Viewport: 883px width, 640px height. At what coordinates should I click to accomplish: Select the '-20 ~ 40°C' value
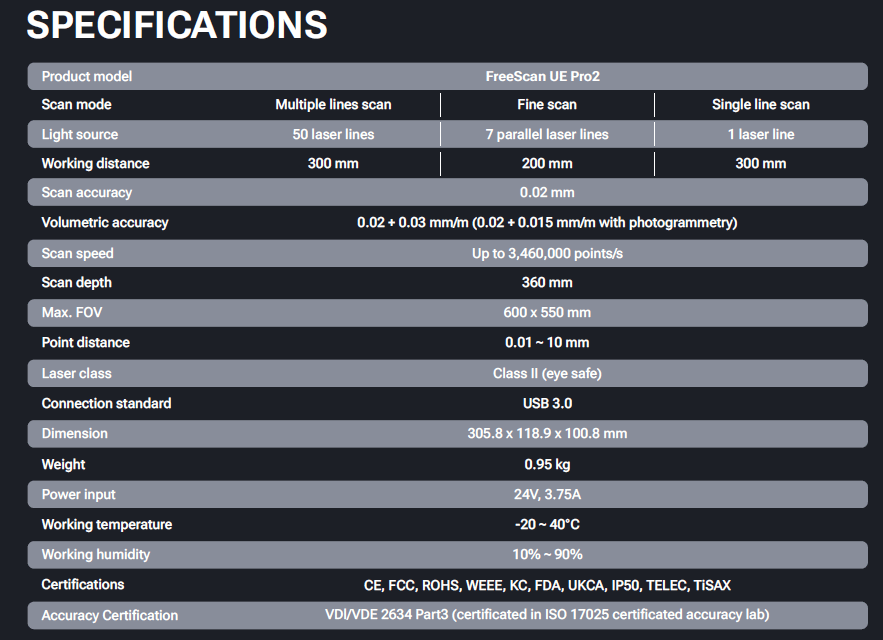click(547, 525)
